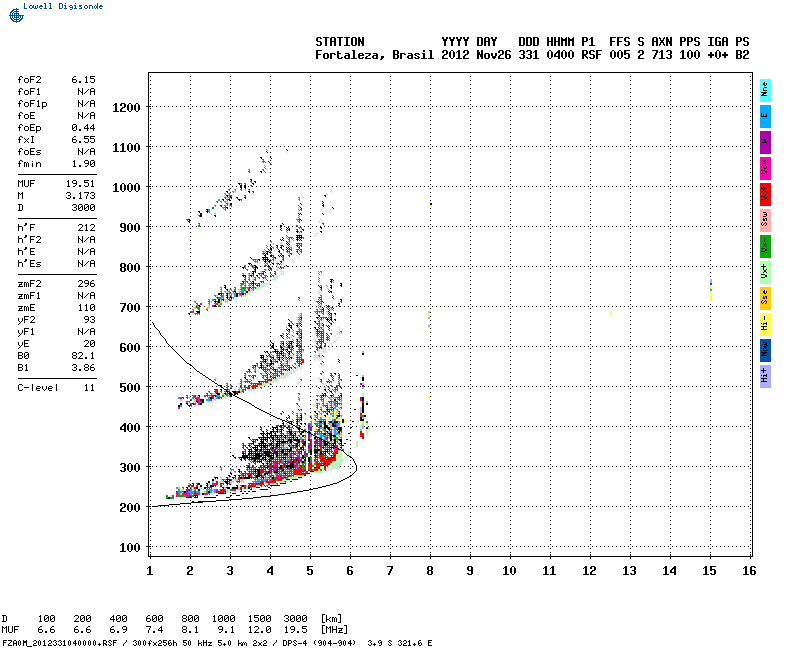
Task: Click the RSF program label
Action: [x=591, y=55]
